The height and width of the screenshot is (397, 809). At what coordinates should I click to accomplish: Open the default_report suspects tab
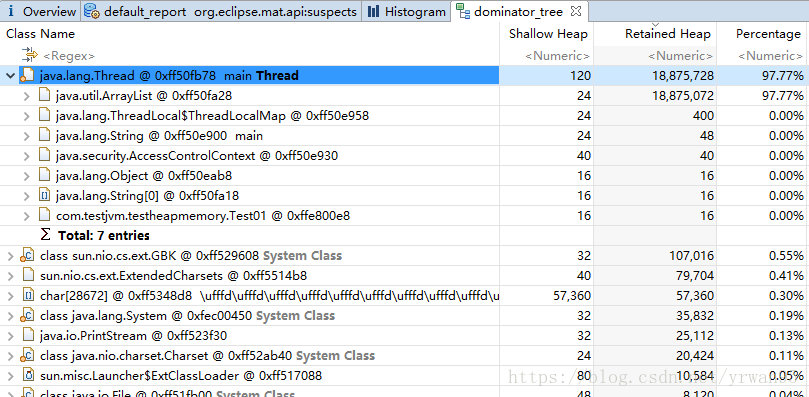click(x=221, y=11)
